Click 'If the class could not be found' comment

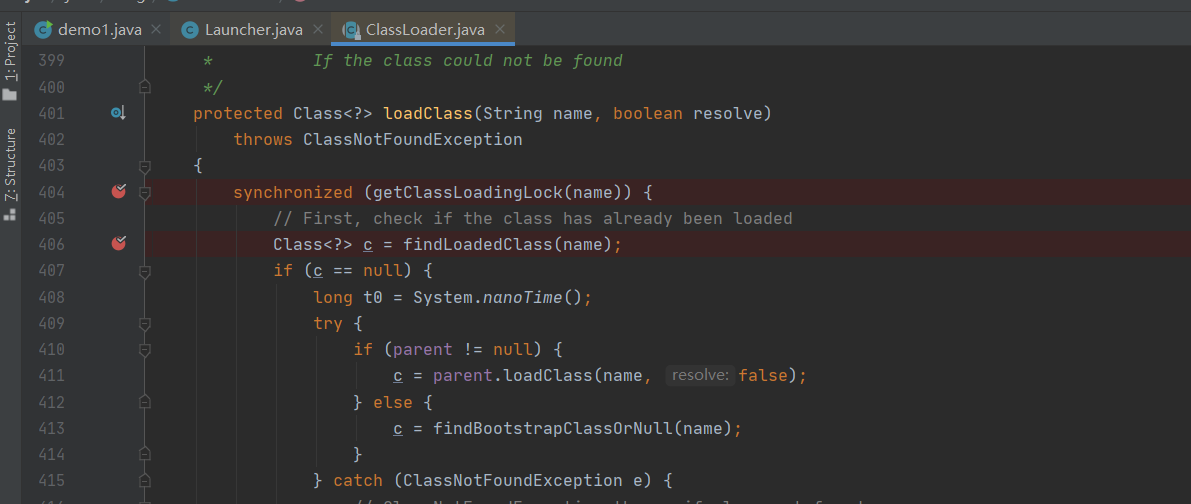[468, 61]
